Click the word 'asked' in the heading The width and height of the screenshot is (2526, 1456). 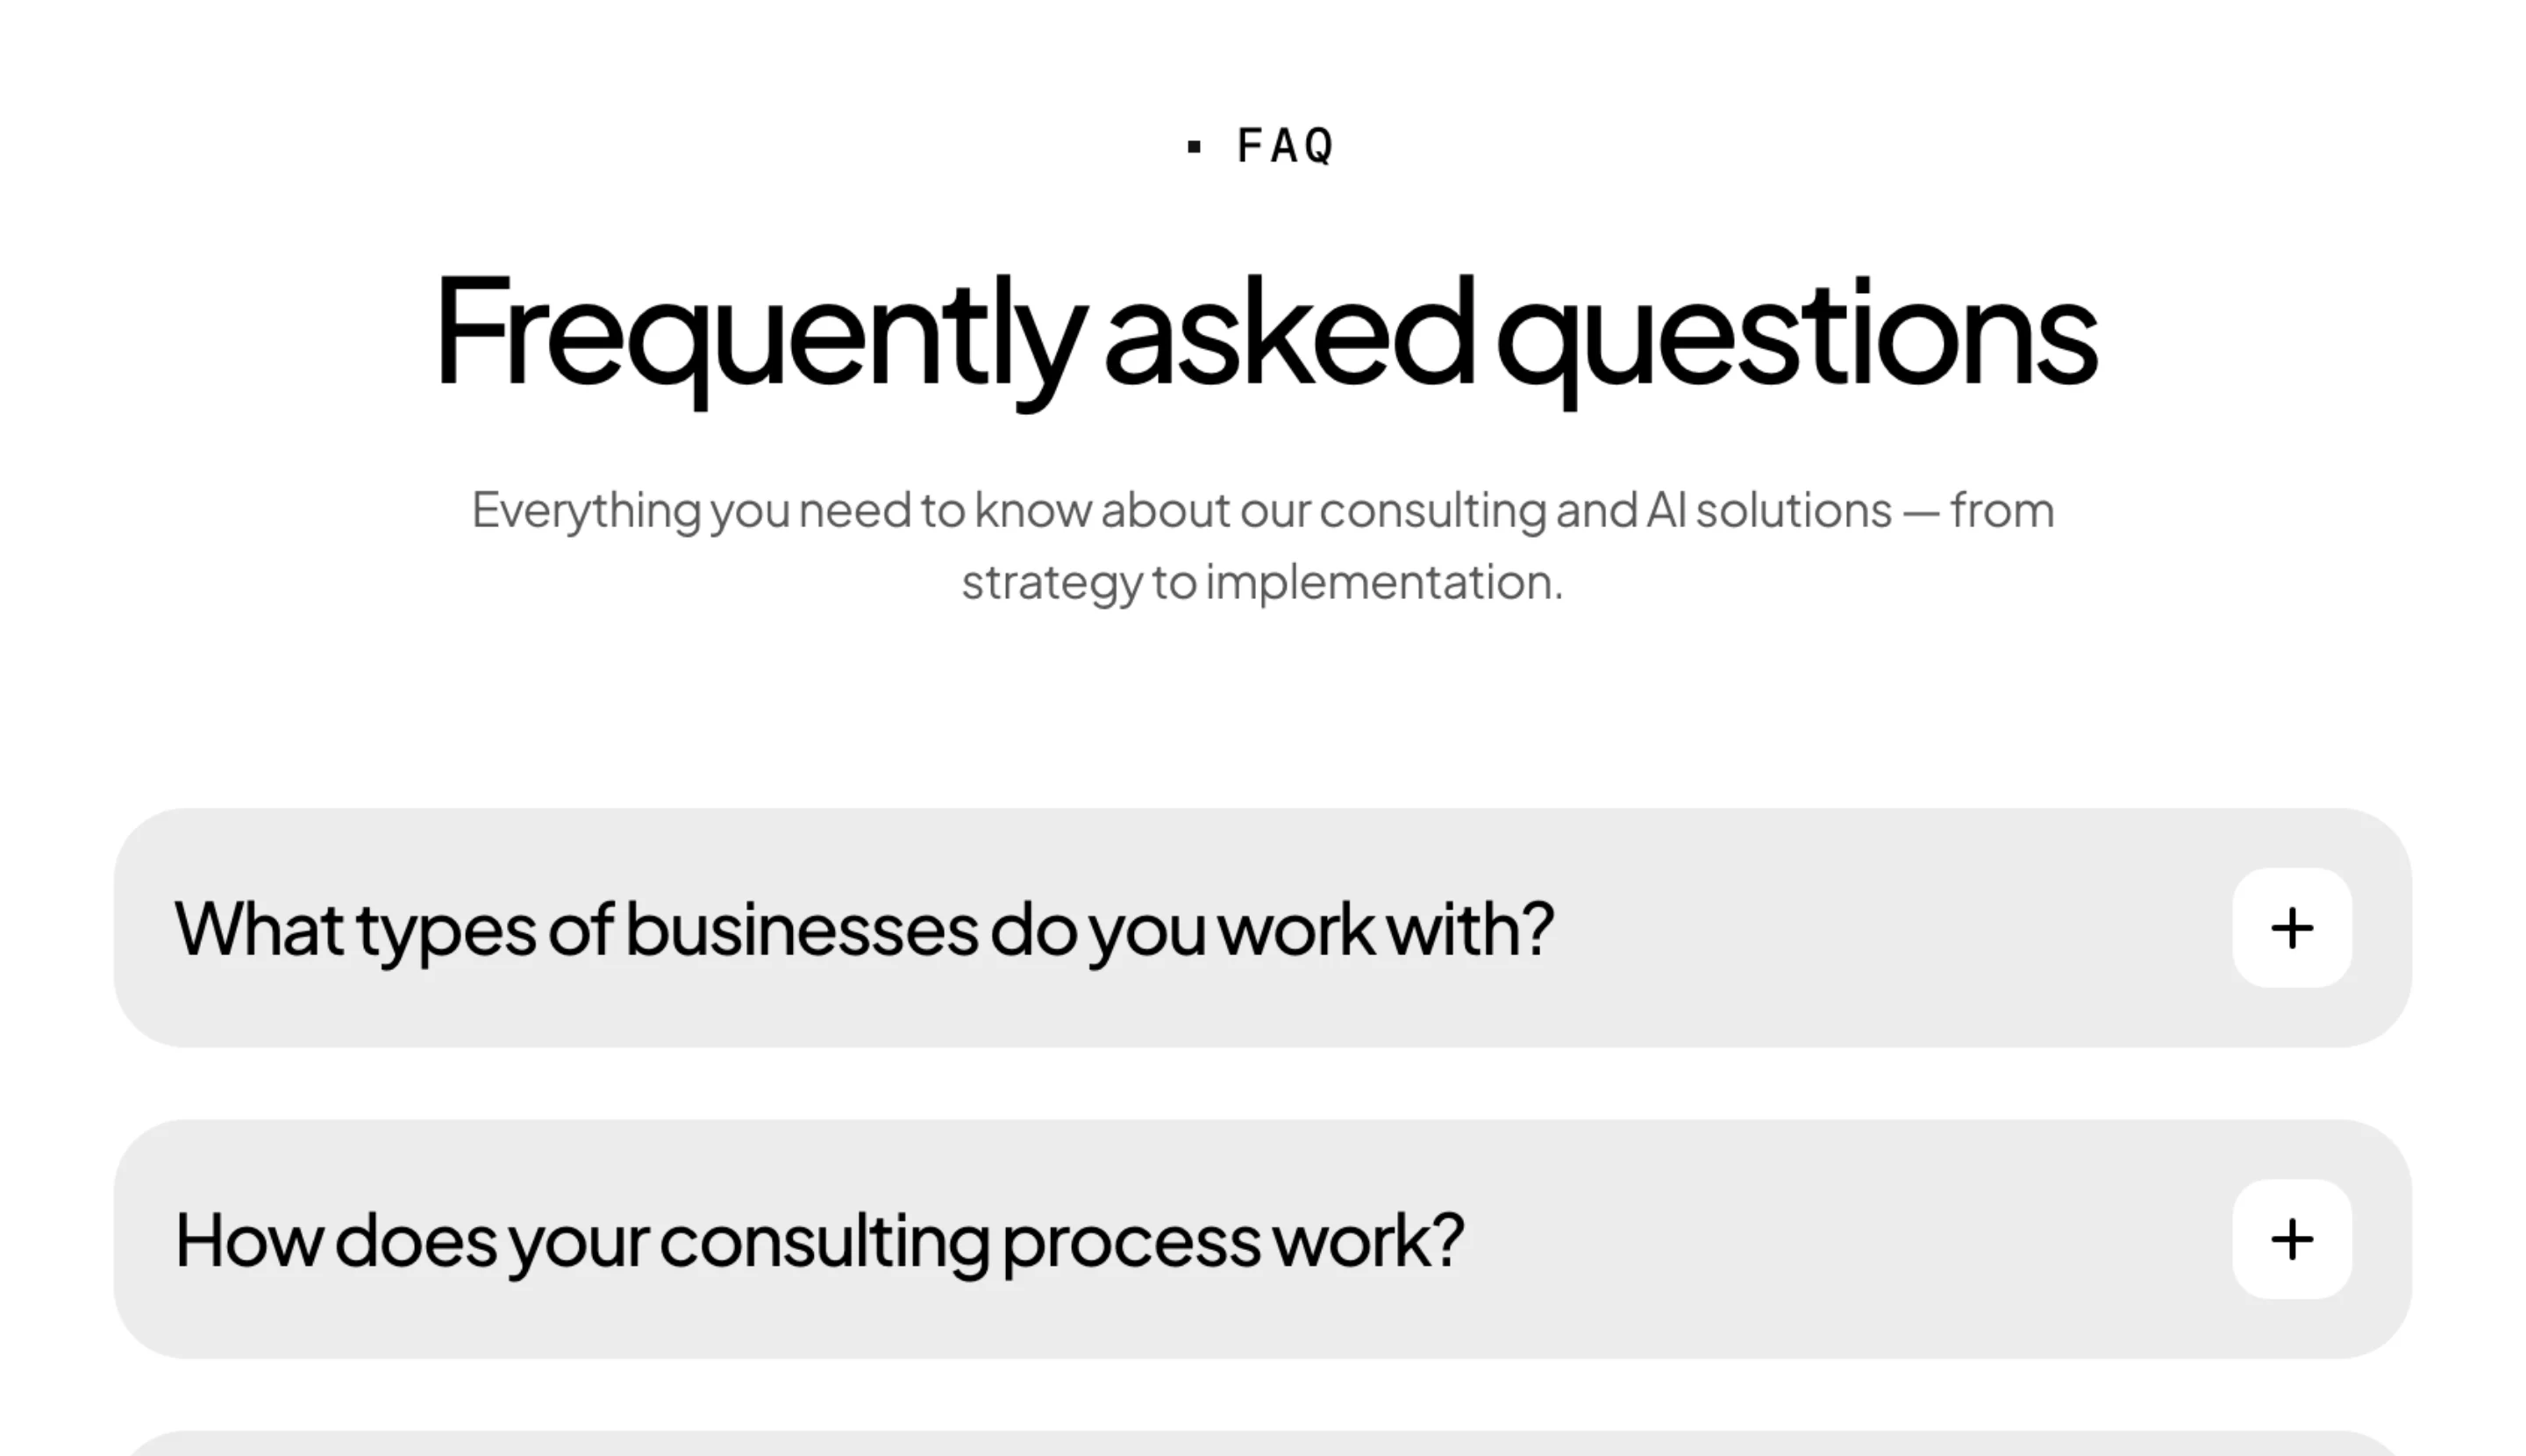pyautogui.click(x=1290, y=330)
